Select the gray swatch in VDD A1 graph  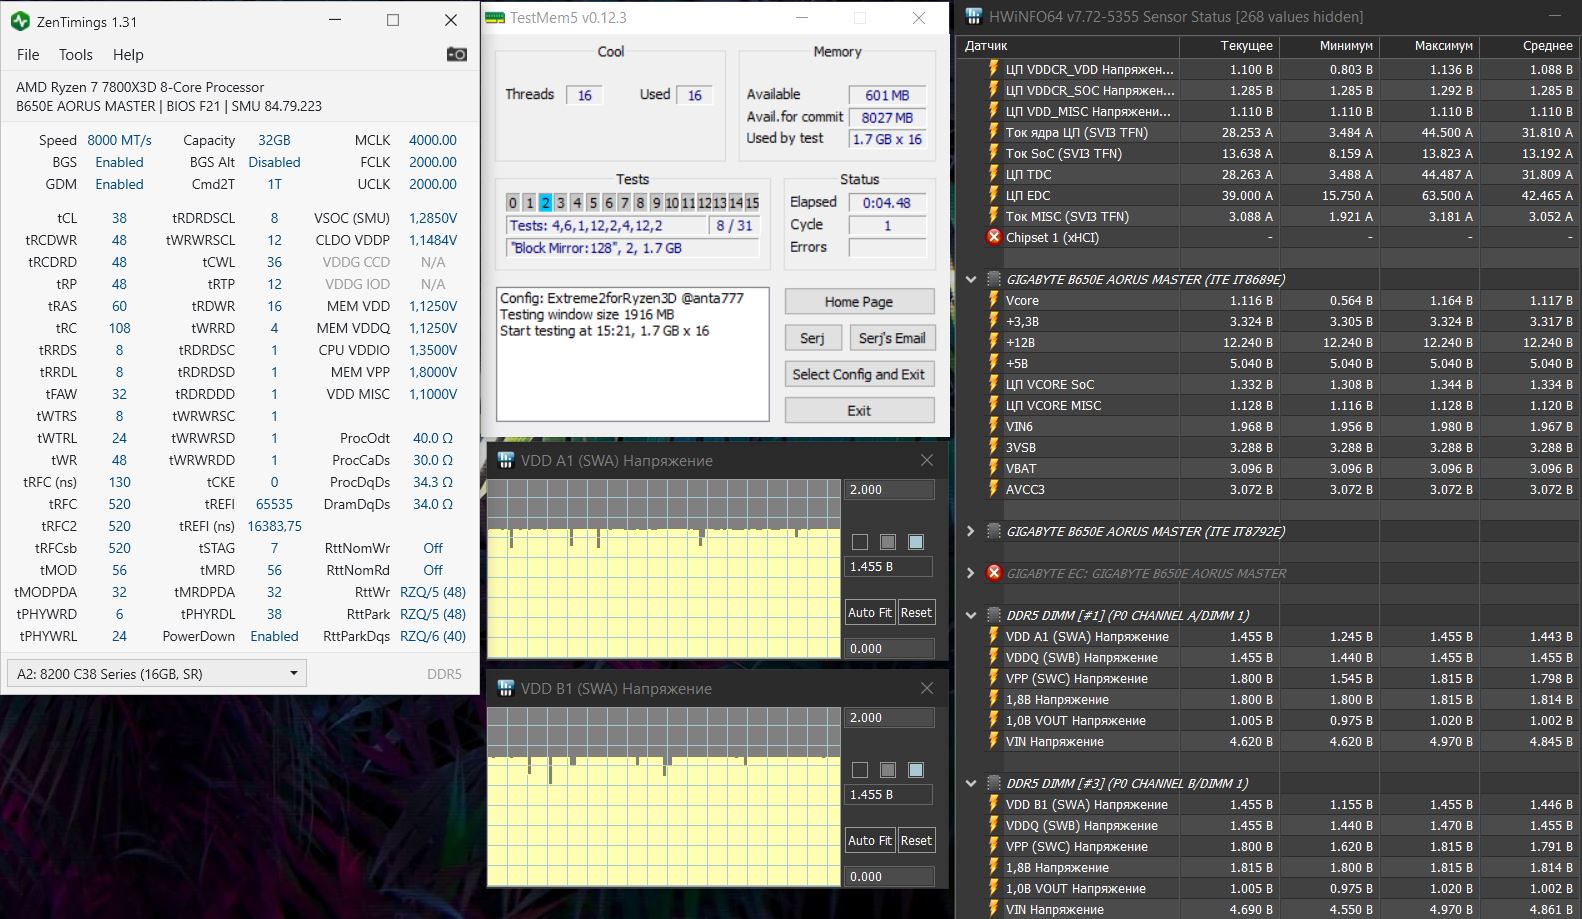887,542
